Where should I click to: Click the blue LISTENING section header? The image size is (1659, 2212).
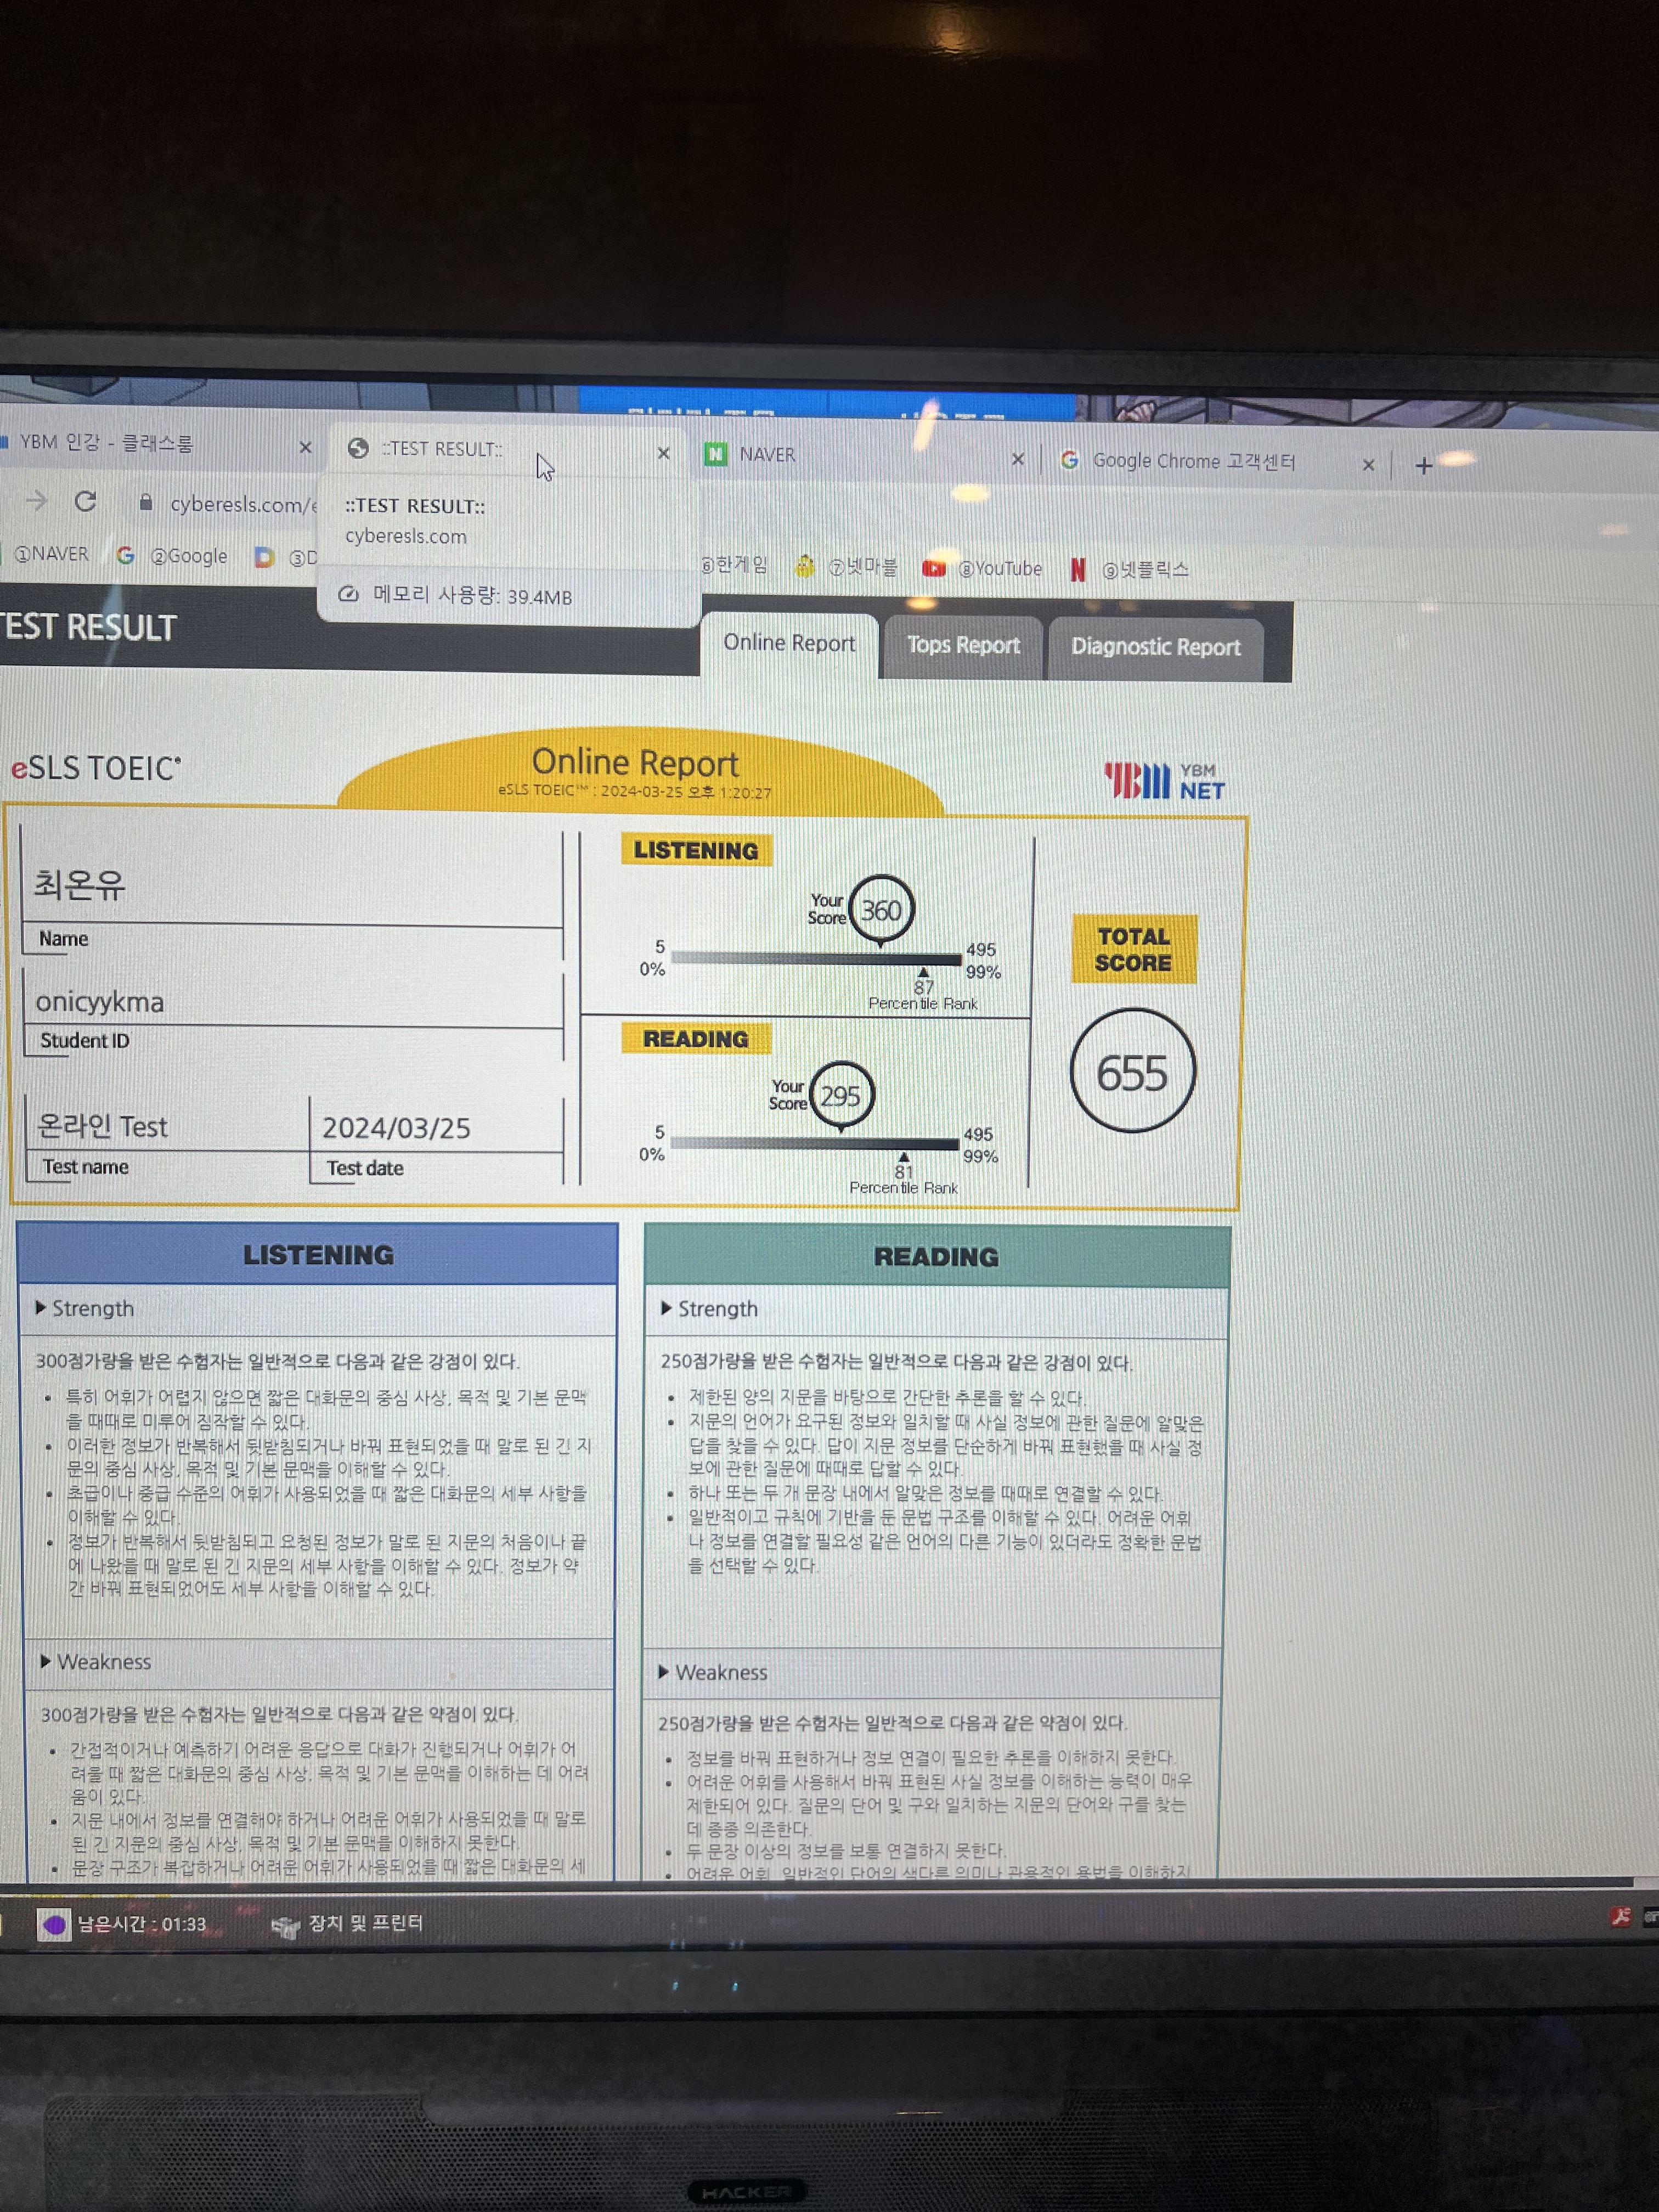(x=318, y=1255)
